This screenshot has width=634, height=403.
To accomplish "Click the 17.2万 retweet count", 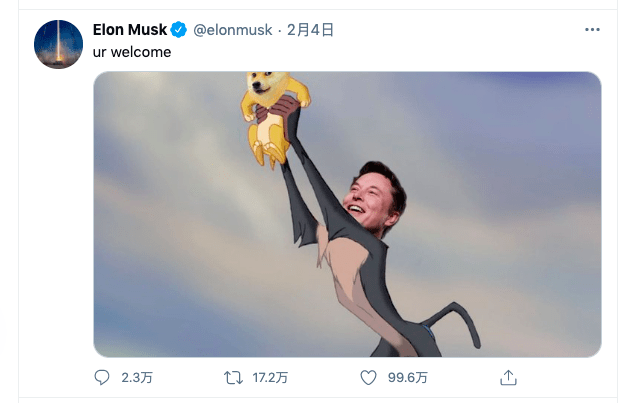I will tap(271, 378).
